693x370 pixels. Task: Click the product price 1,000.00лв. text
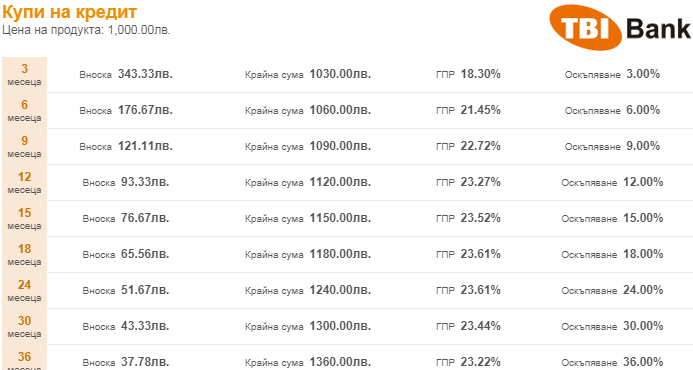pyautogui.click(x=139, y=31)
